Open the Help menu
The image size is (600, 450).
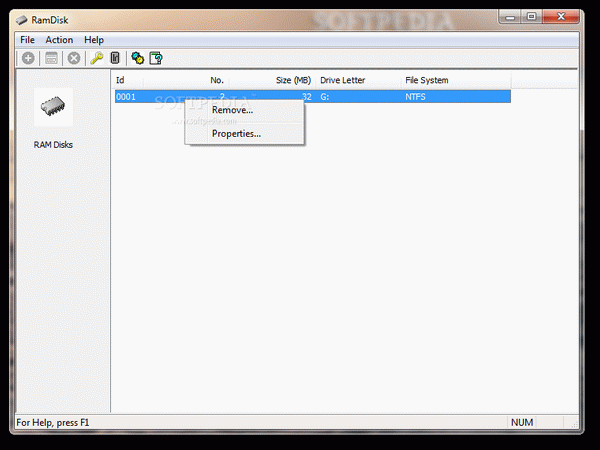(94, 40)
